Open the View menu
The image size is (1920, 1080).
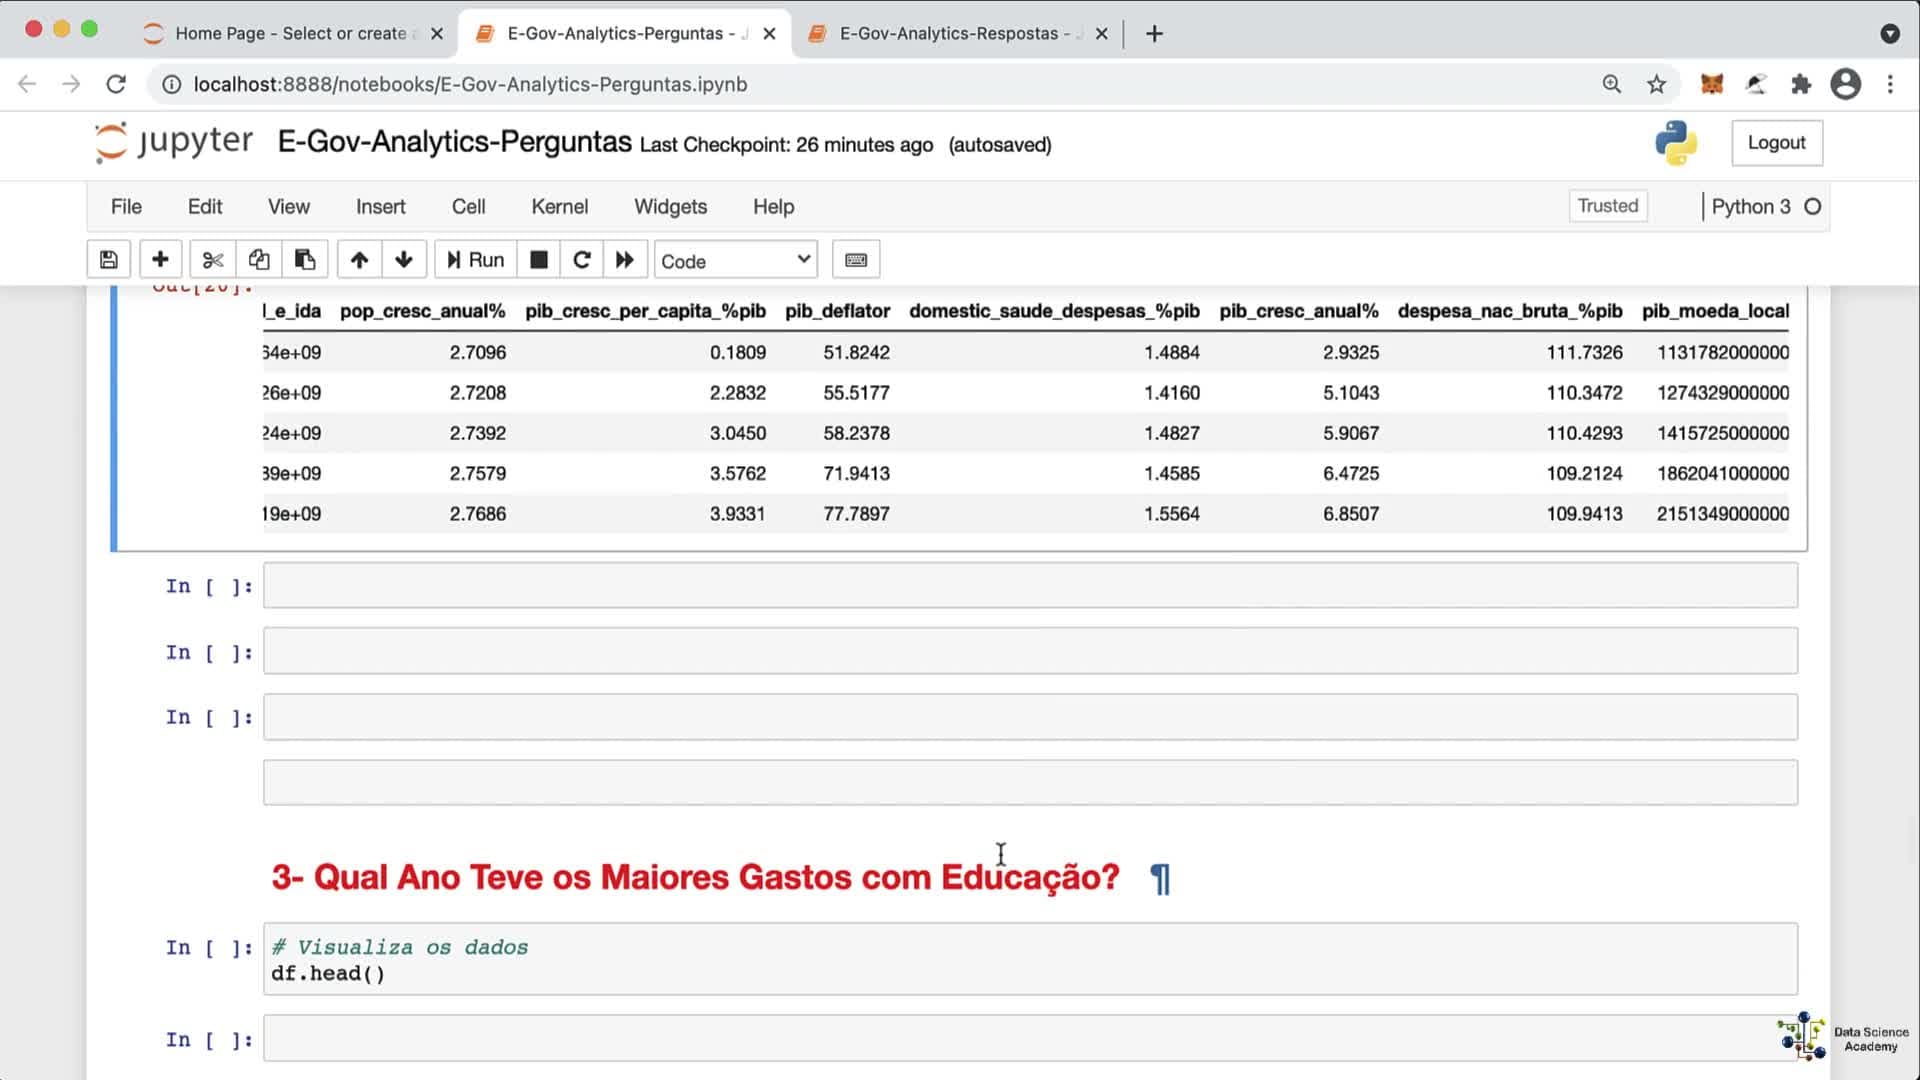(x=289, y=207)
